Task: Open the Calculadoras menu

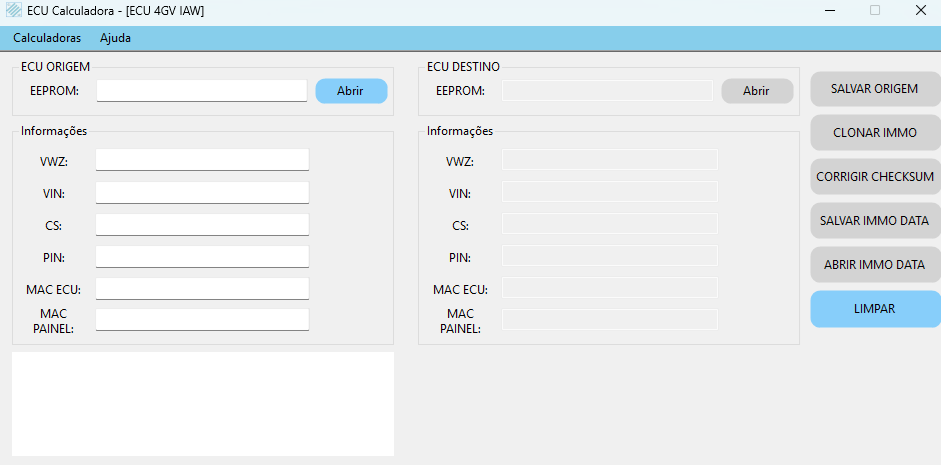Action: point(47,38)
